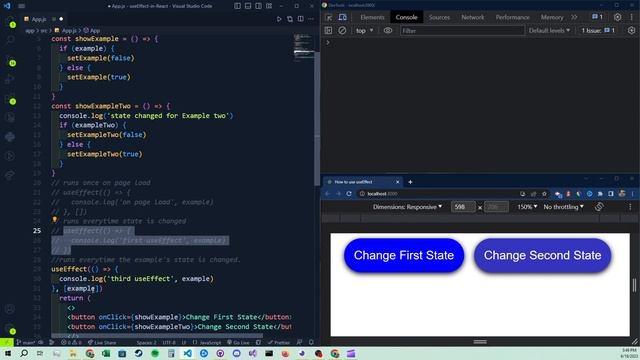Click the lightbulb code action icon
This screenshot has height=360, width=640.
(55, 220)
